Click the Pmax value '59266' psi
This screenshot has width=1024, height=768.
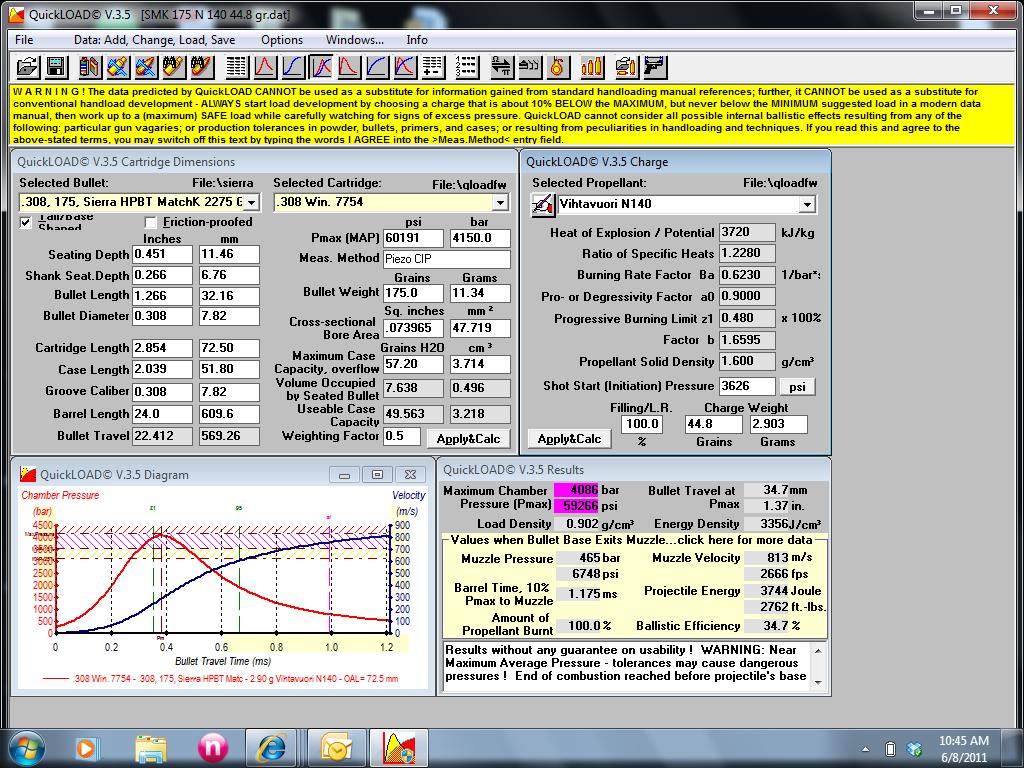[x=575, y=505]
